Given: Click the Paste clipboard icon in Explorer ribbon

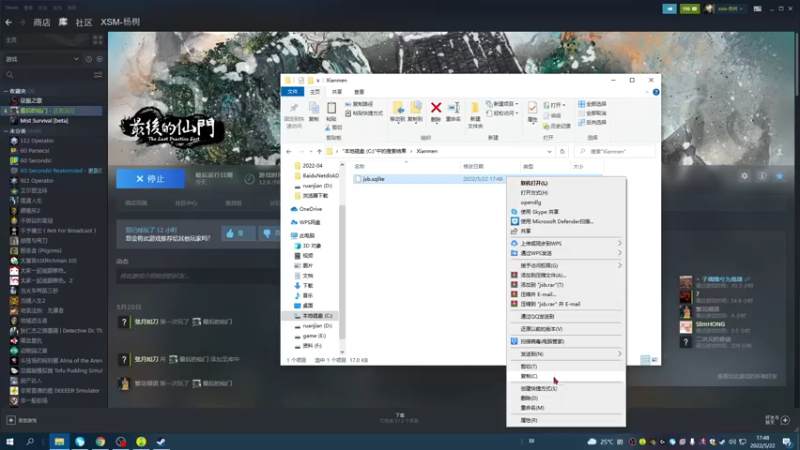Looking at the screenshot, I should 331,108.
